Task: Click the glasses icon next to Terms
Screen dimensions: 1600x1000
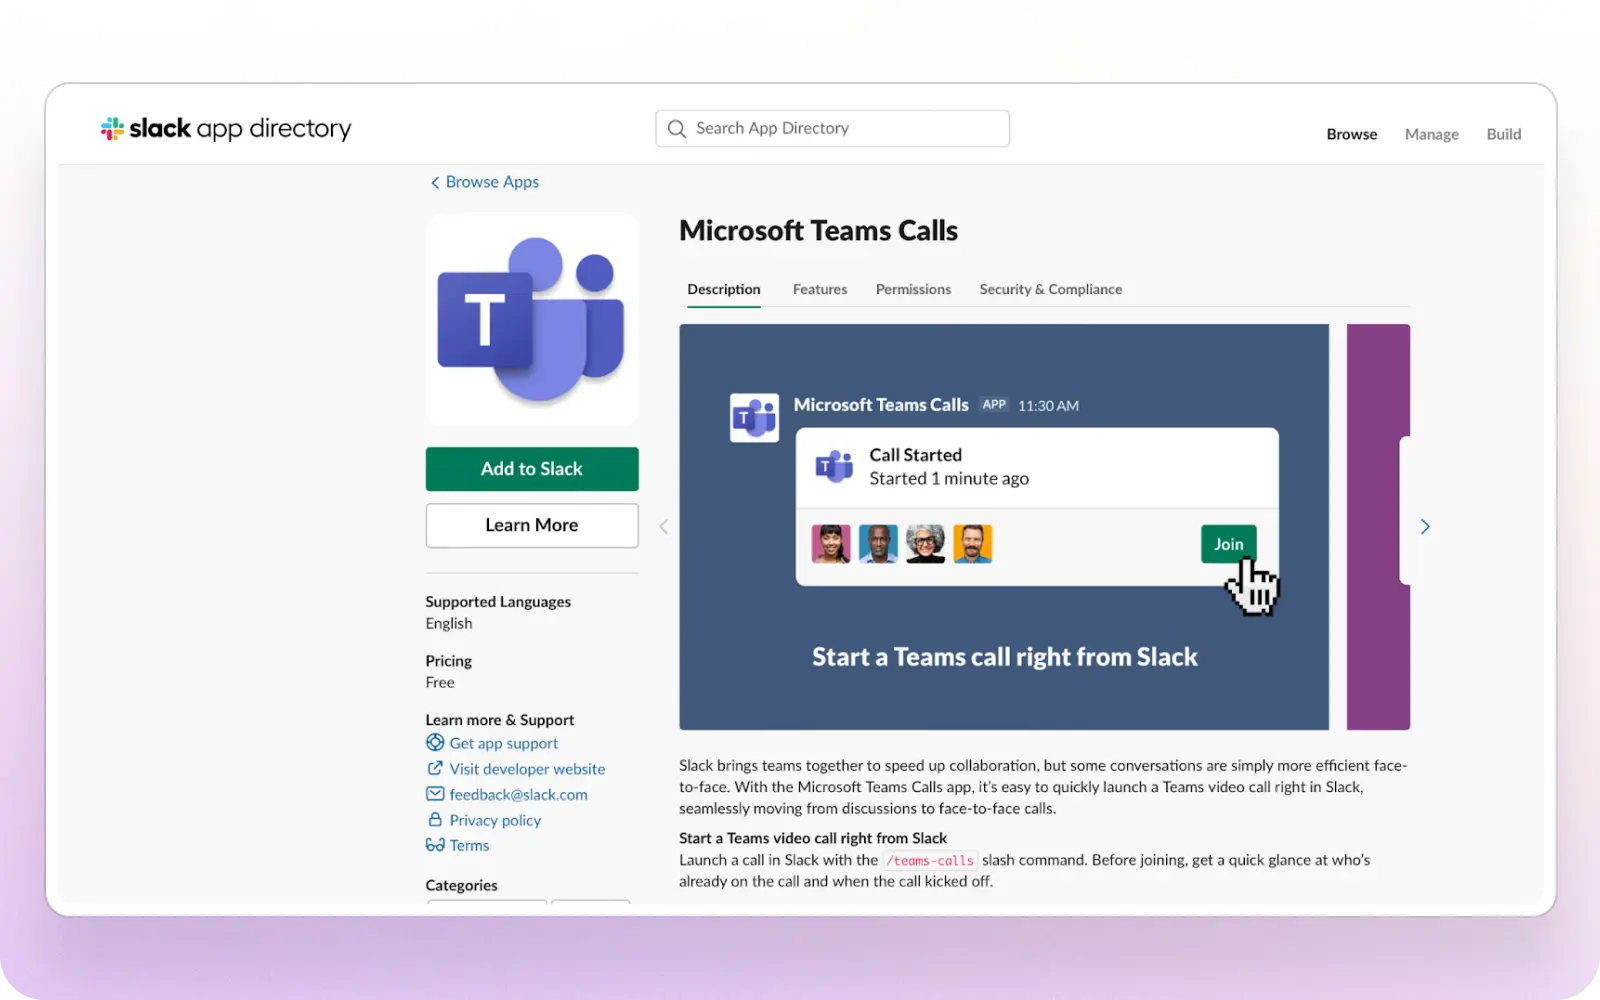Action: [x=435, y=845]
